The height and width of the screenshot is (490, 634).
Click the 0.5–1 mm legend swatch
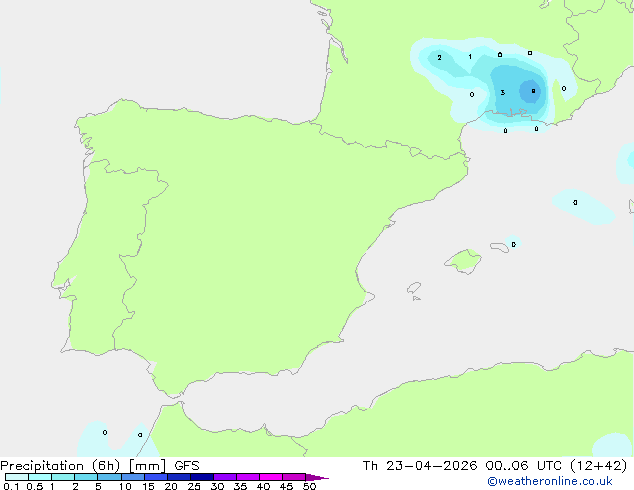coord(40,477)
